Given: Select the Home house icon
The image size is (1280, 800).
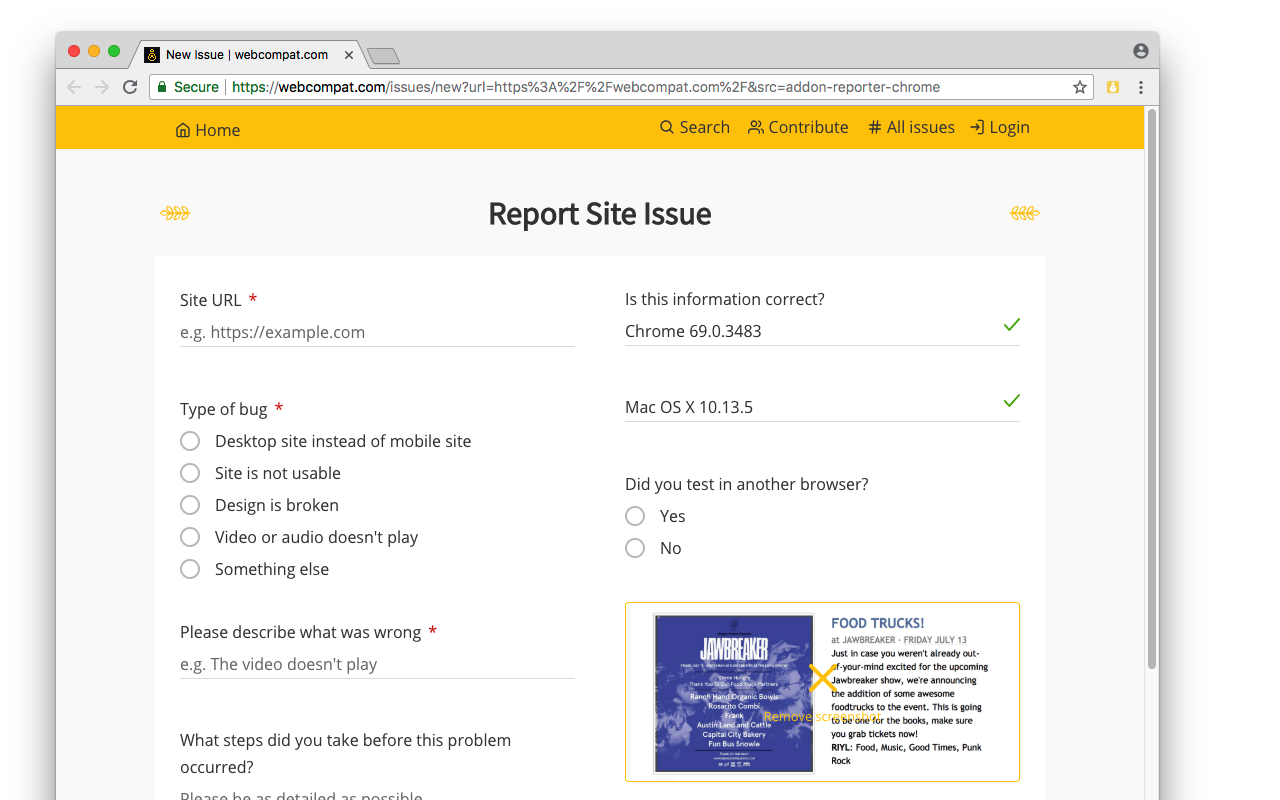Looking at the screenshot, I should point(182,129).
